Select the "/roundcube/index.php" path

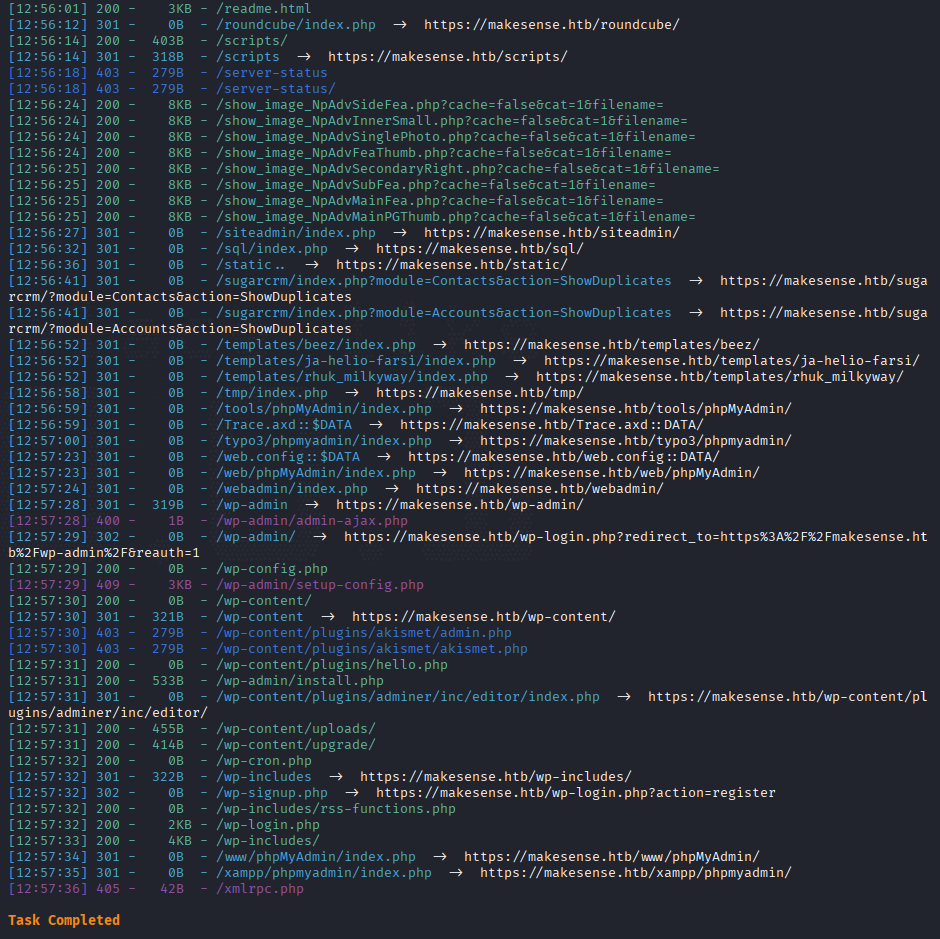[296, 25]
